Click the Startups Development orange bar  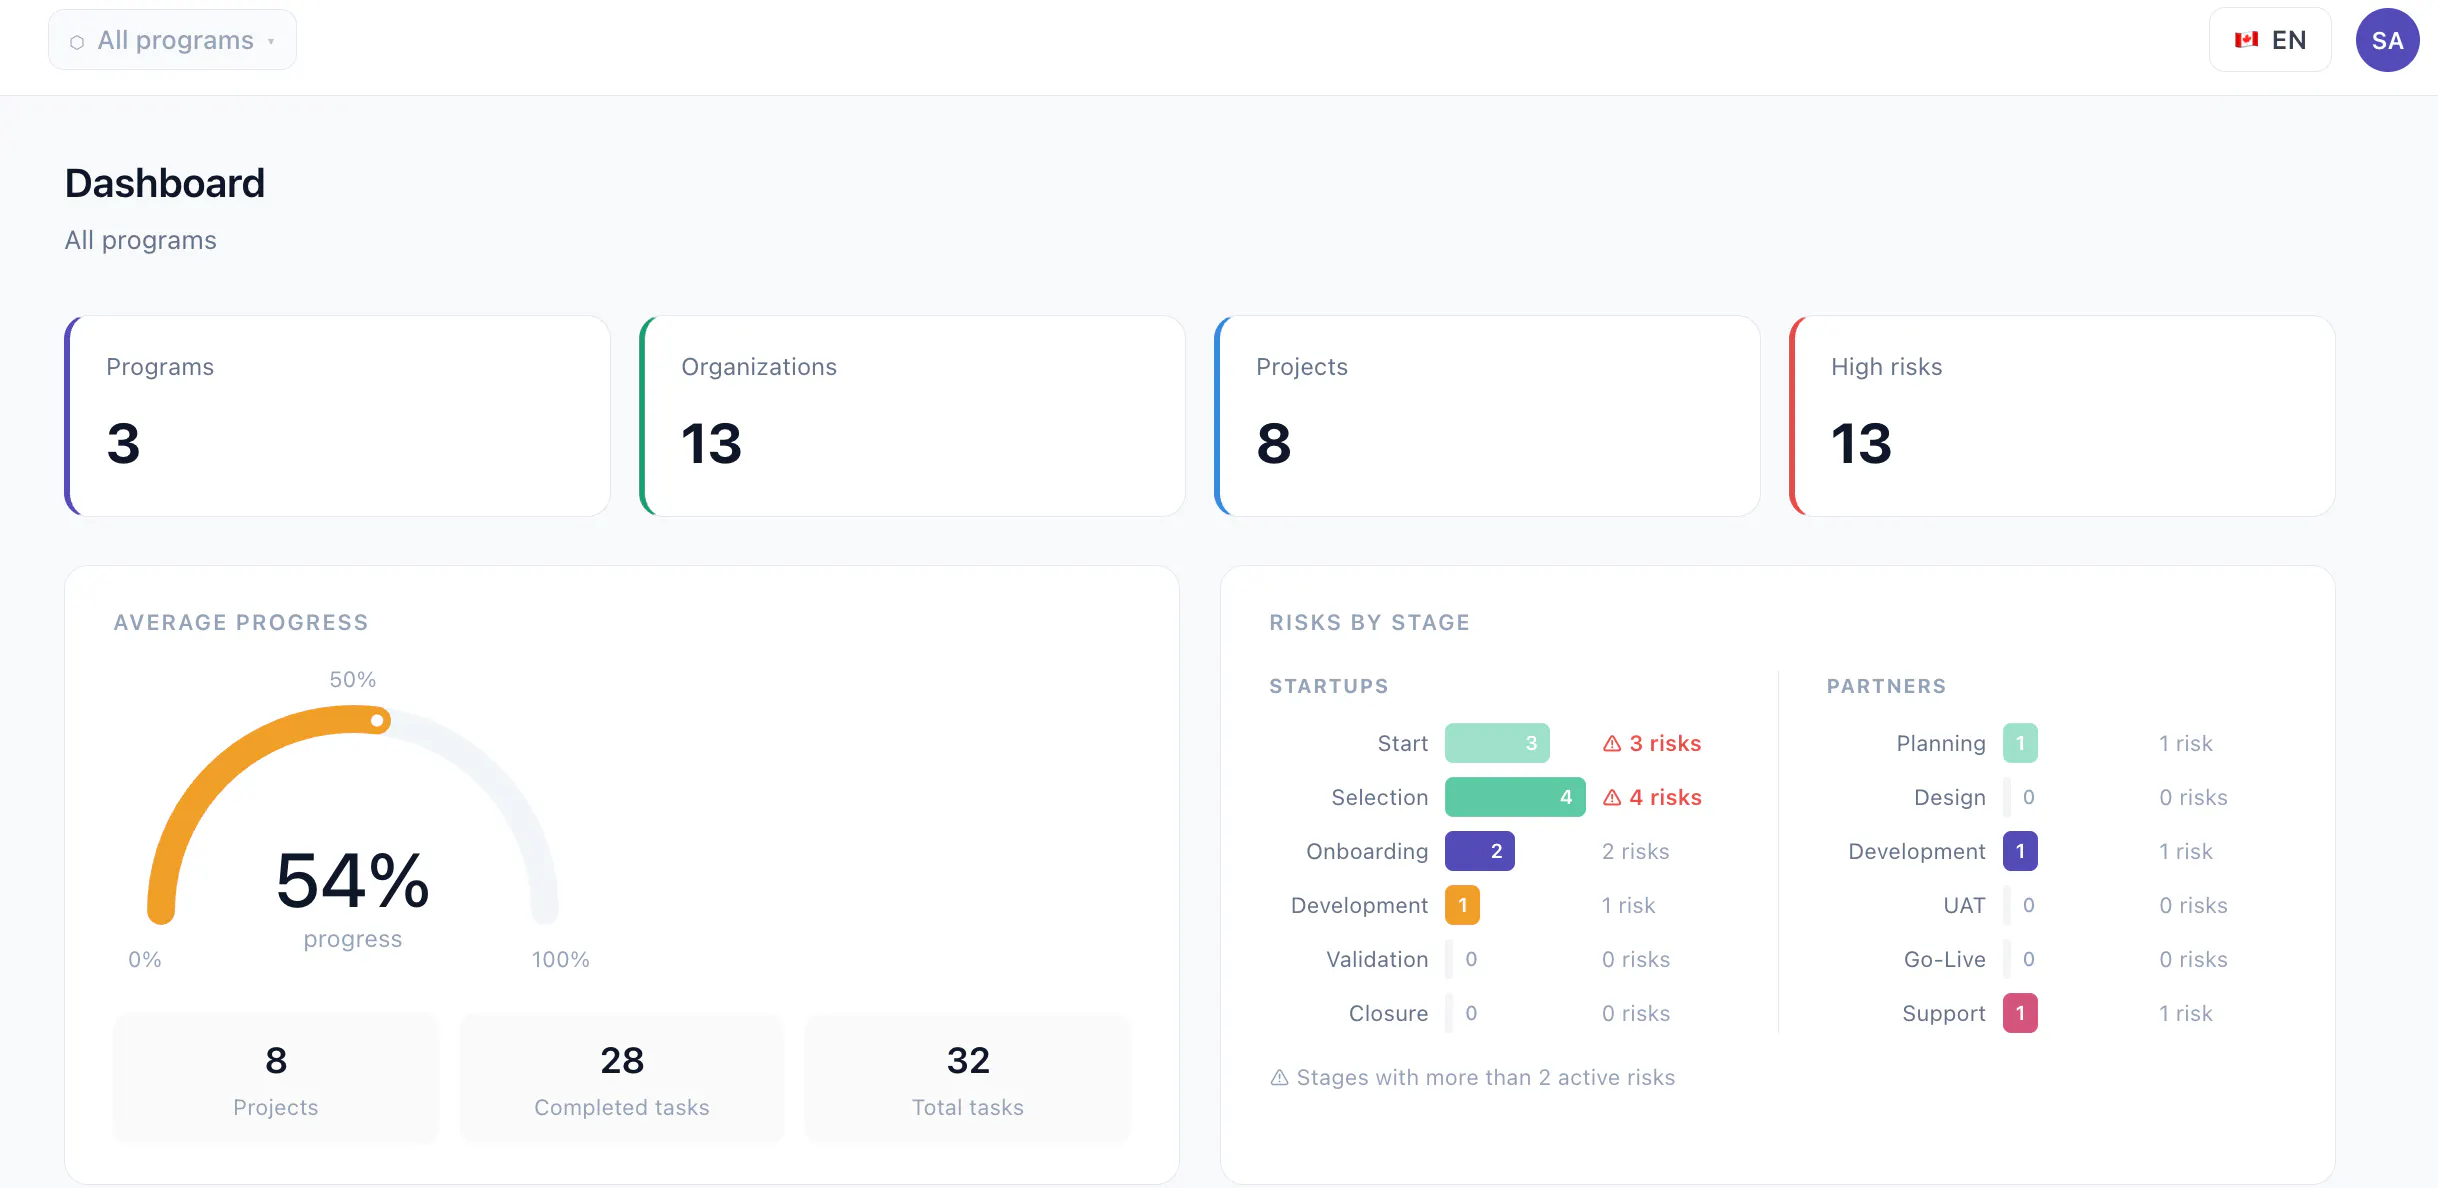(x=1462, y=905)
